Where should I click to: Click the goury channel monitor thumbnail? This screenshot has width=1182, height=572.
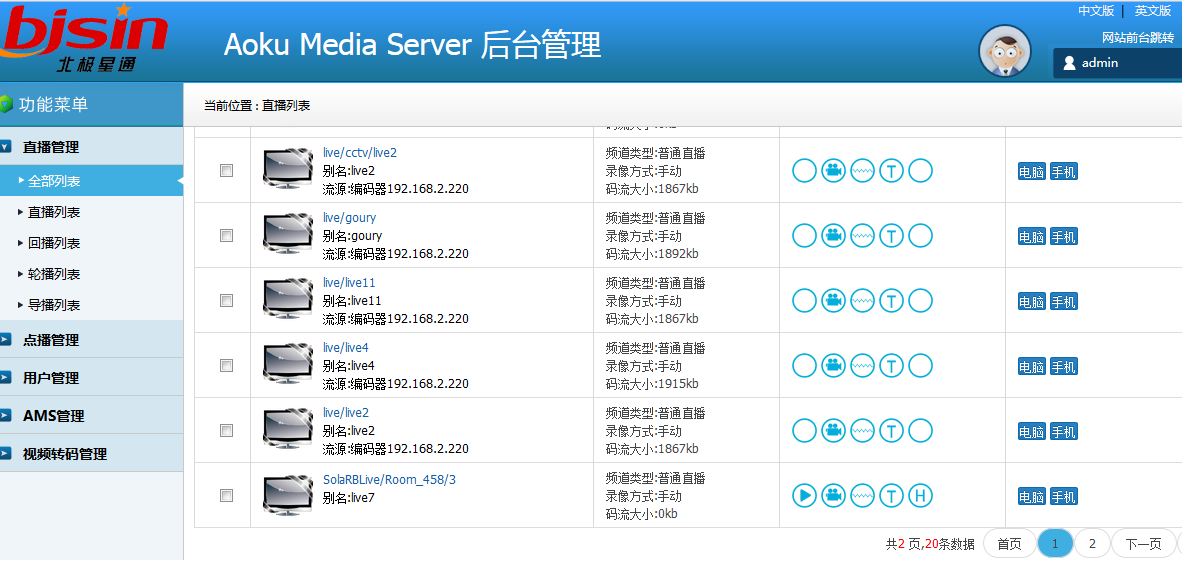288,235
